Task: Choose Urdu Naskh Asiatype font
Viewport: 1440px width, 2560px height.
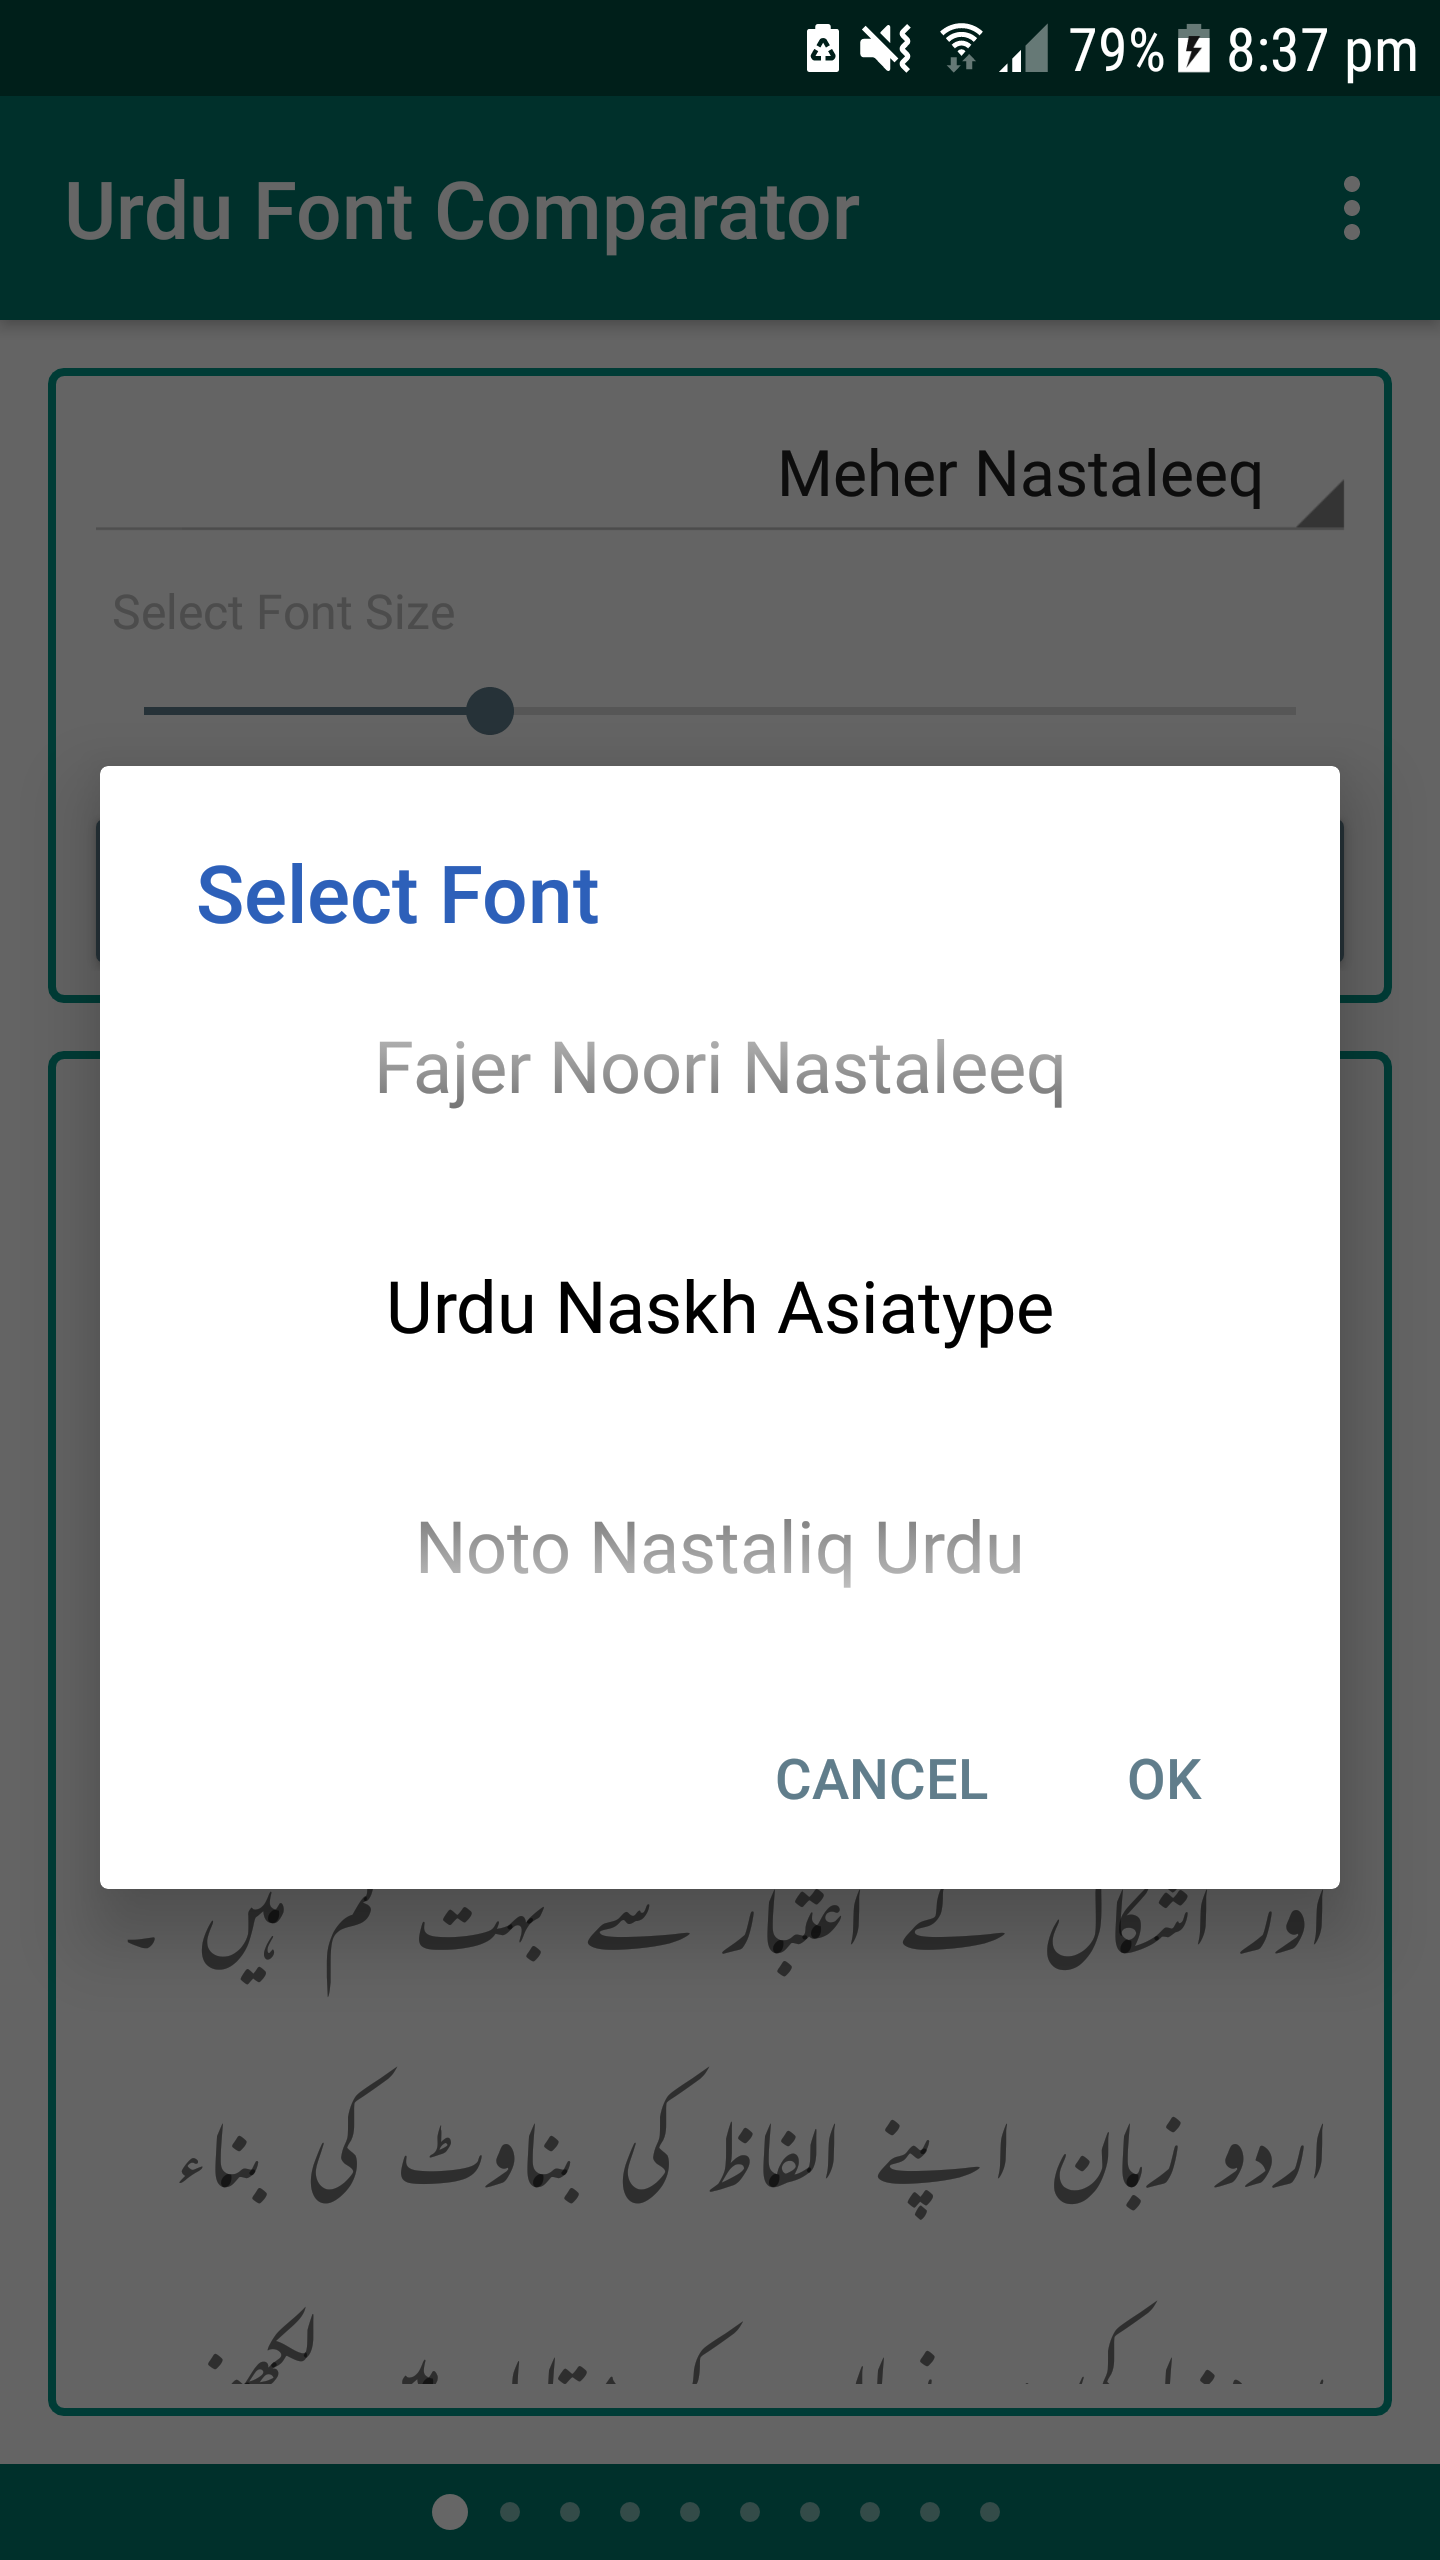Action: pyautogui.click(x=720, y=1308)
